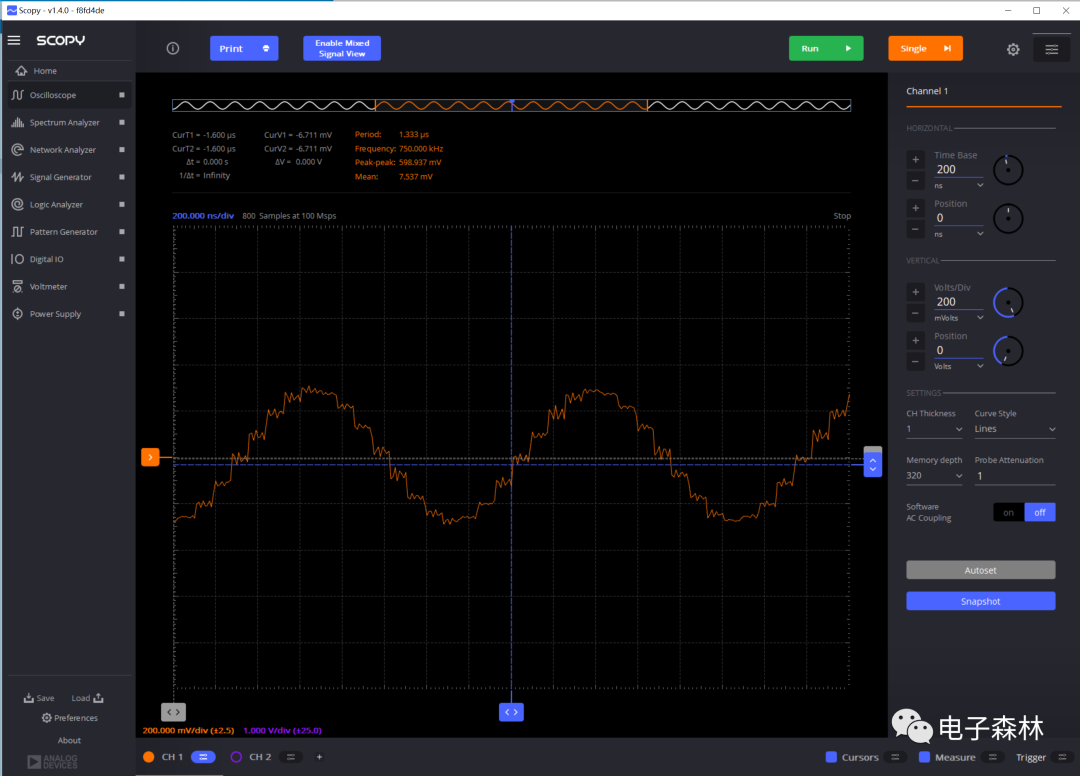The width and height of the screenshot is (1080, 776).
Task: Click the vertical Position rotary knob
Action: (1008, 351)
